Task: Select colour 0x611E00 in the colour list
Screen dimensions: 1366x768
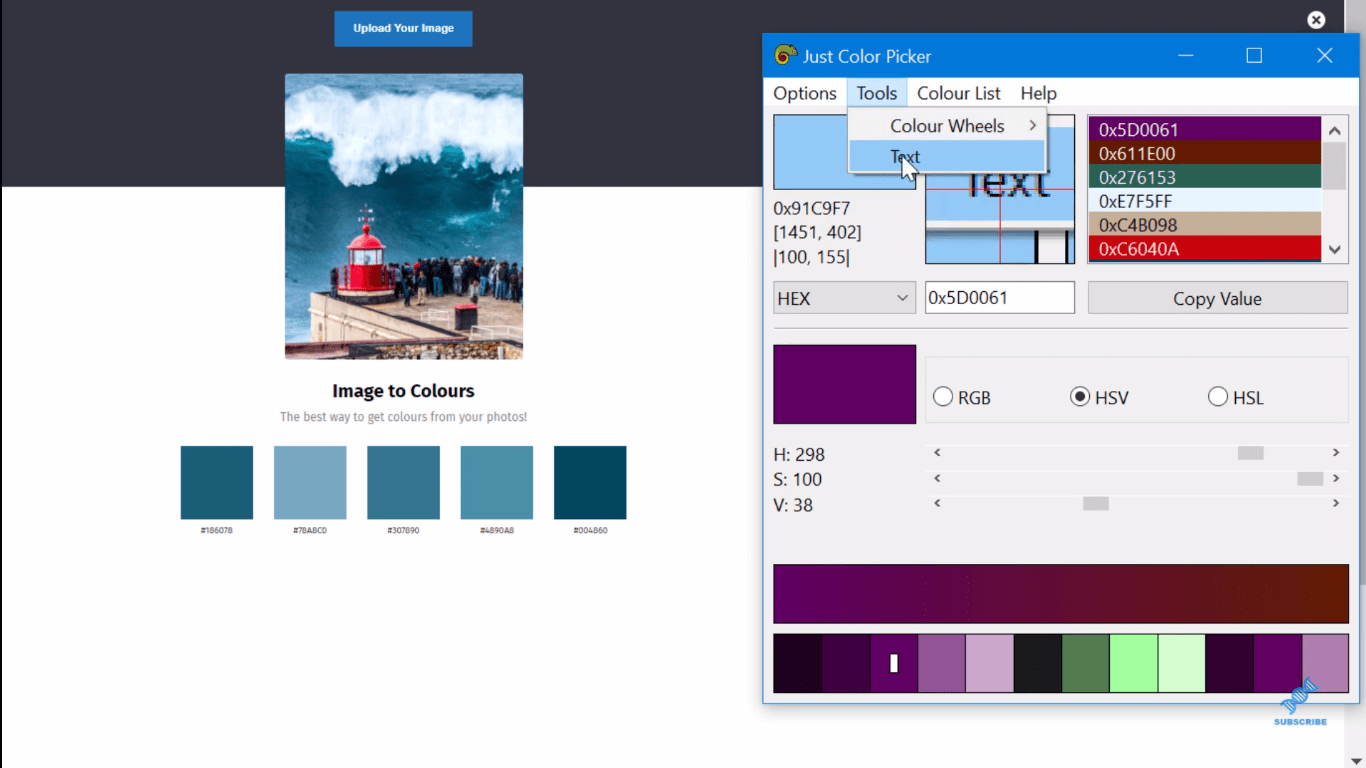Action: pos(1205,153)
